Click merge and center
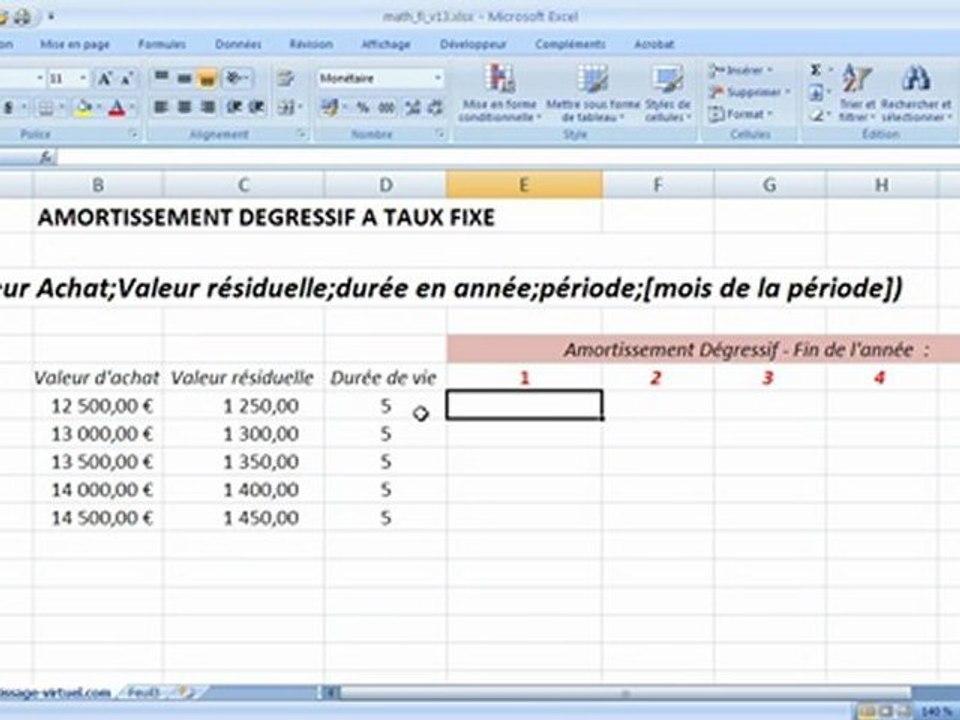Screen dimensions: 960x720 click(x=286, y=108)
